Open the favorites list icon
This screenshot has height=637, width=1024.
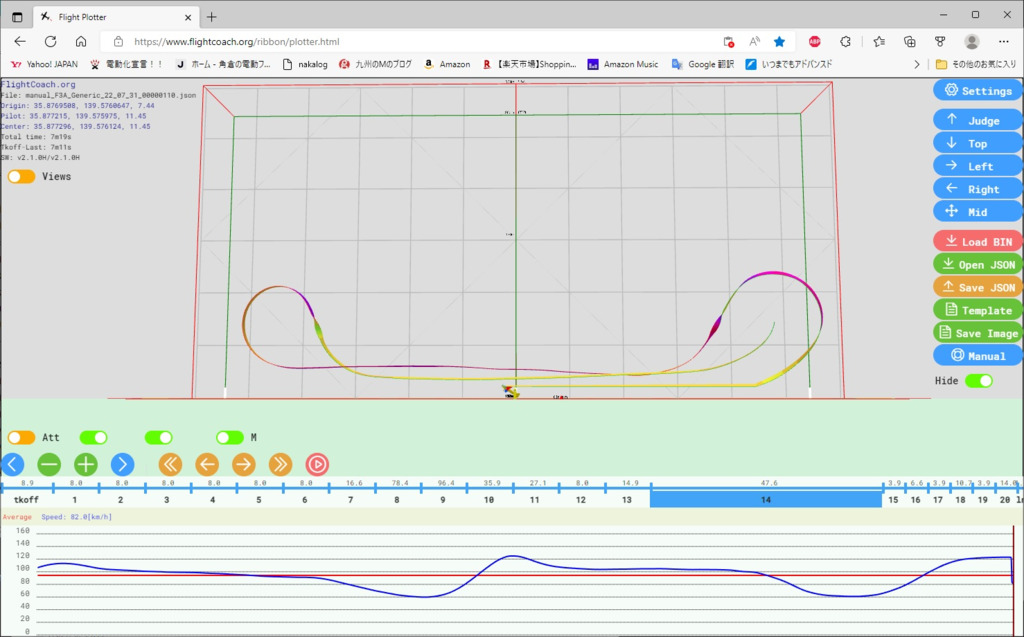click(879, 42)
